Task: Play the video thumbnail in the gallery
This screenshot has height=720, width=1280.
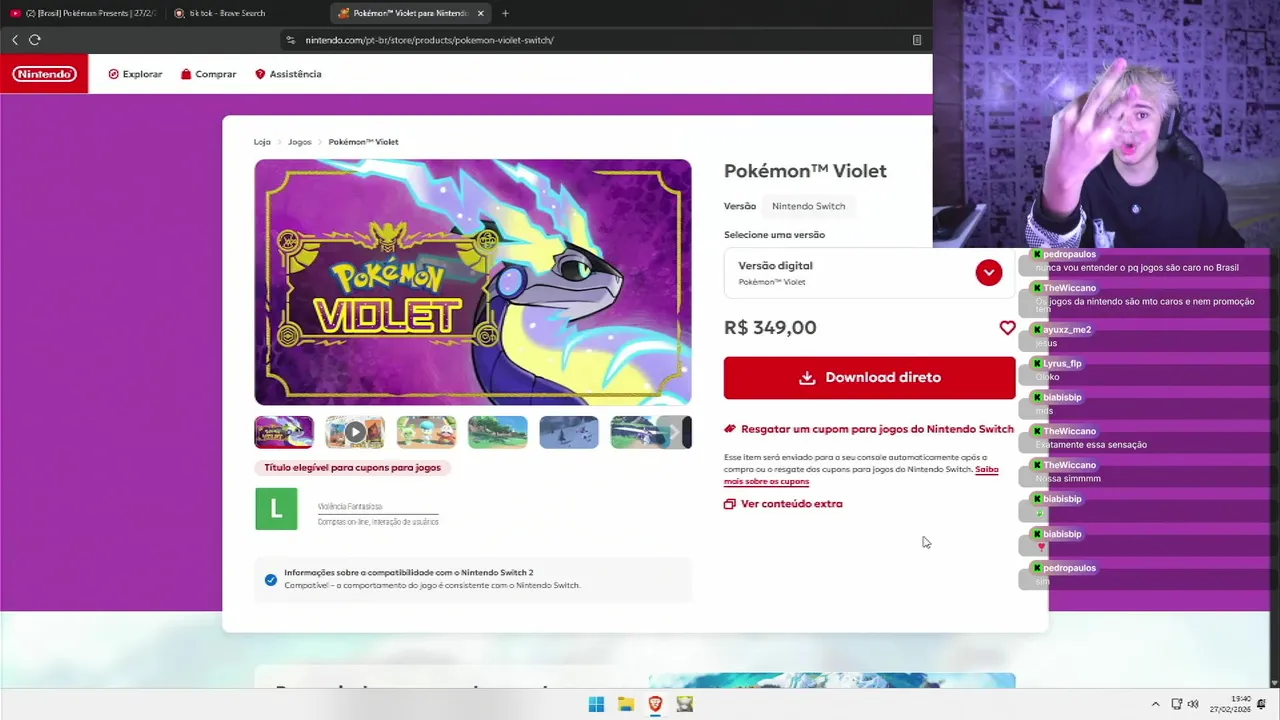Action: point(355,432)
